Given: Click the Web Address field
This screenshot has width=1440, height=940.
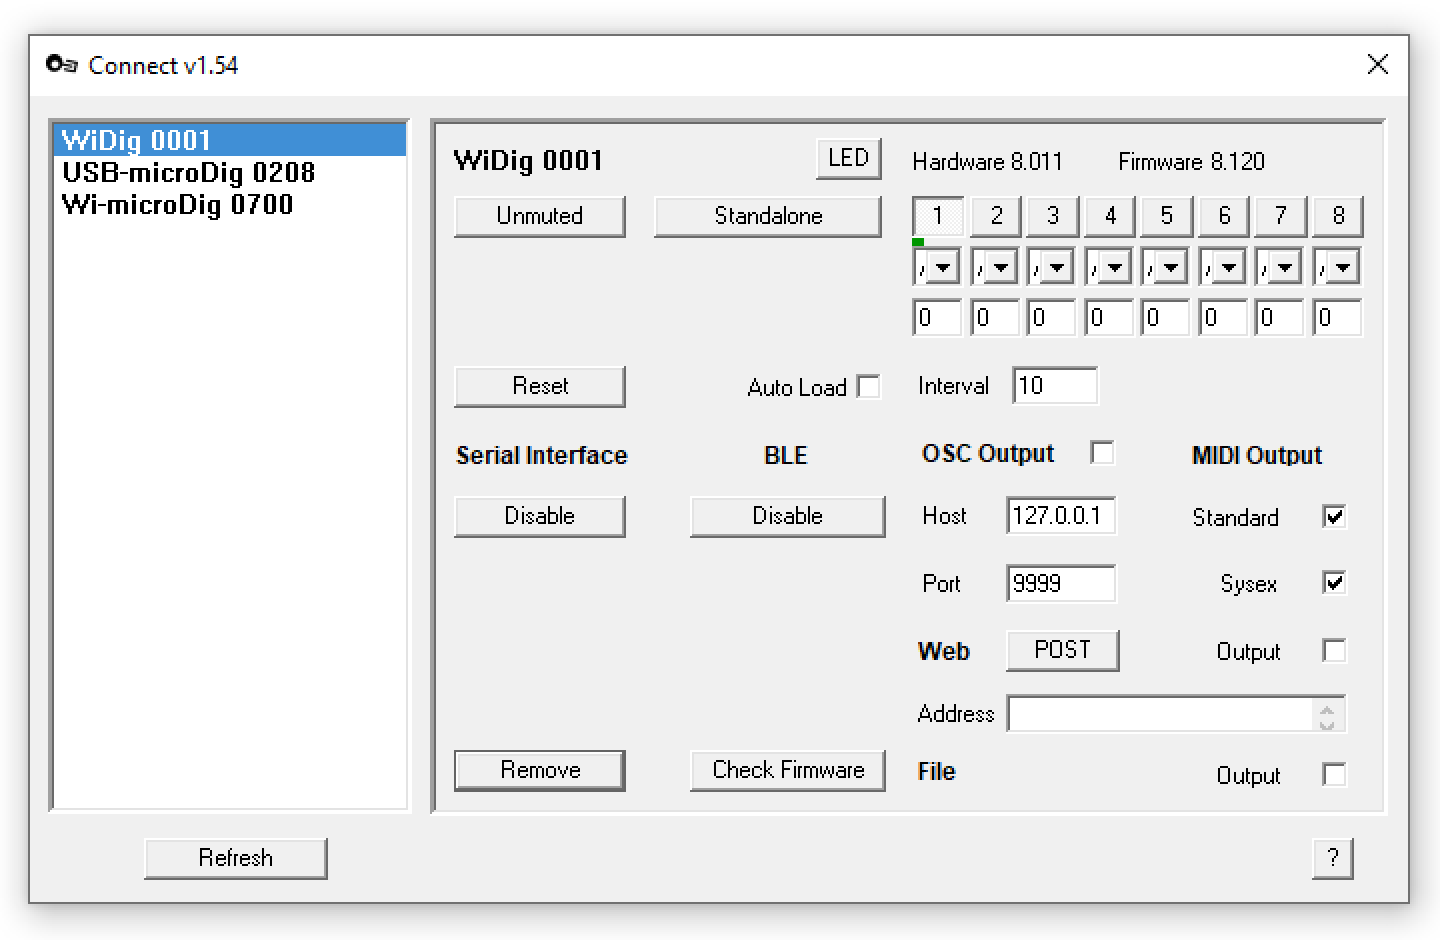Looking at the screenshot, I should tap(1160, 714).
